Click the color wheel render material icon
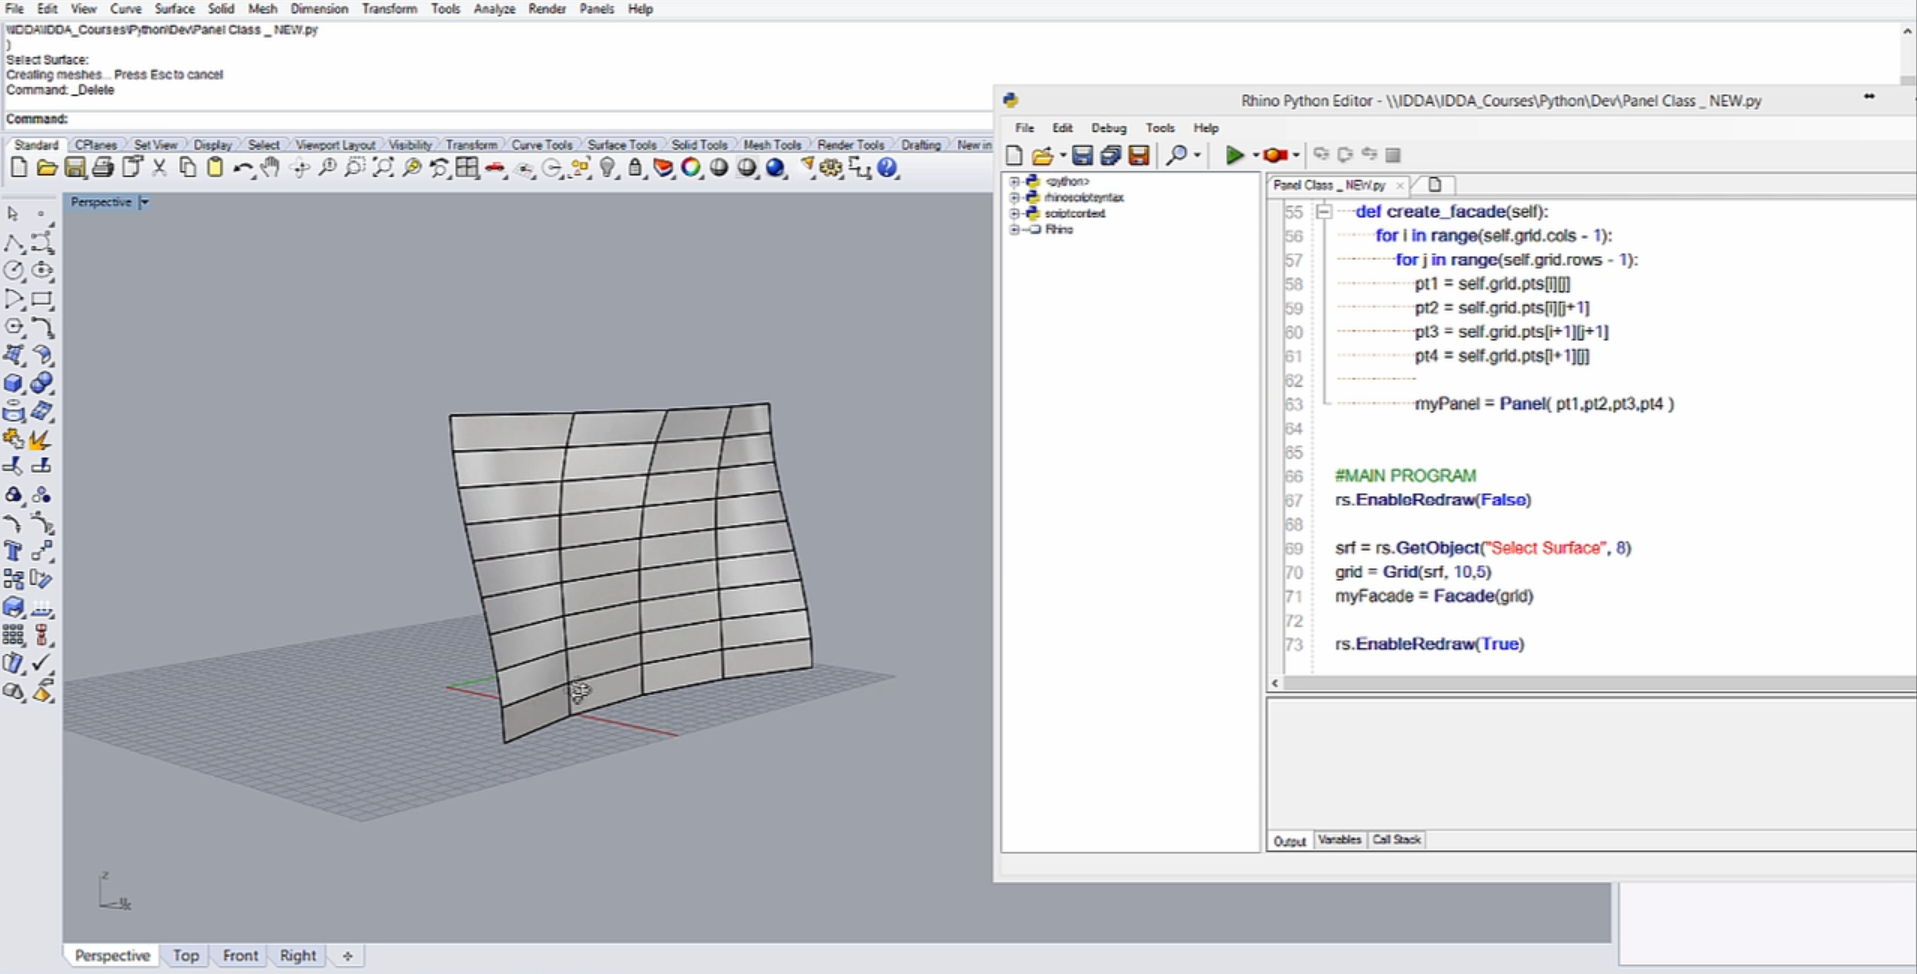Viewport: 1917px width, 974px height. 691,168
